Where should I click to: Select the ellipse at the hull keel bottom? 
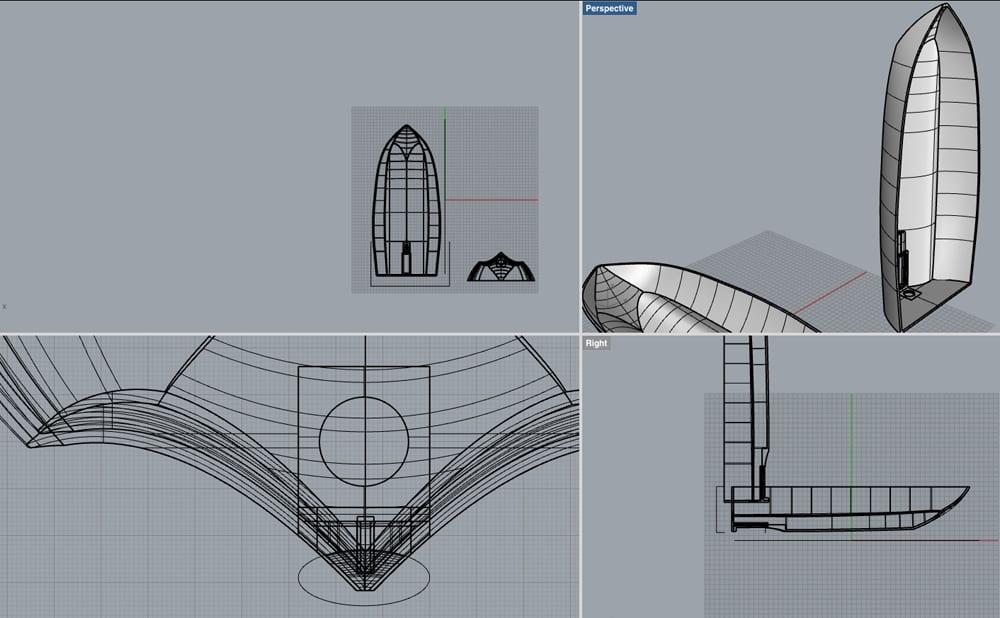point(364,577)
